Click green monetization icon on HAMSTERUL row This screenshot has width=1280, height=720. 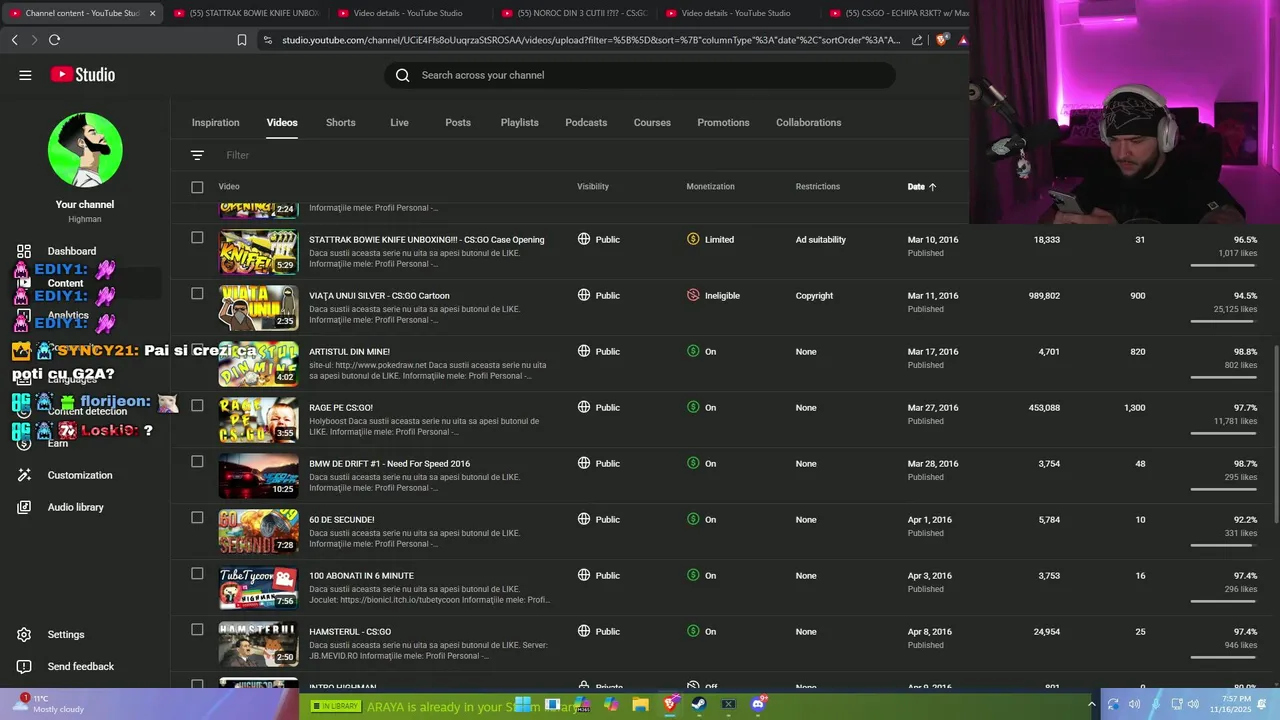coord(693,631)
